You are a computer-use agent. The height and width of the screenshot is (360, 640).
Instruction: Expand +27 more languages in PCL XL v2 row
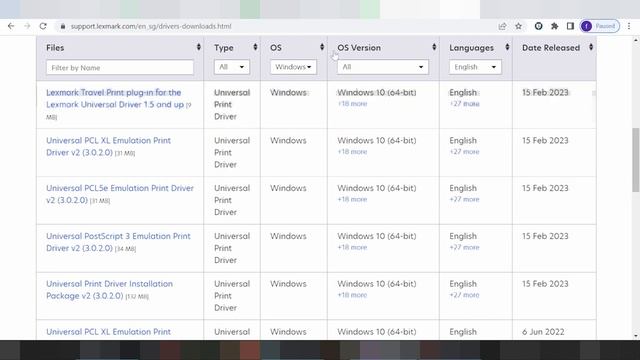464,151
